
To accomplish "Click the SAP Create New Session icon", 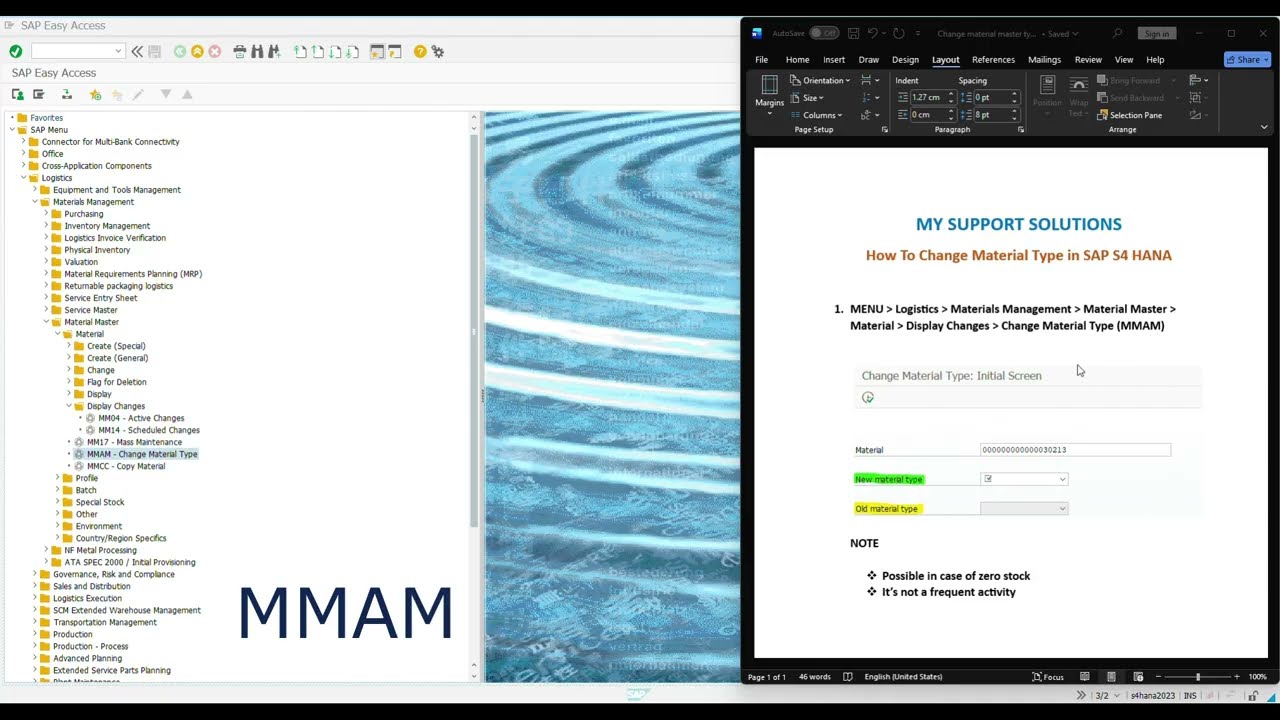I will (377, 51).
